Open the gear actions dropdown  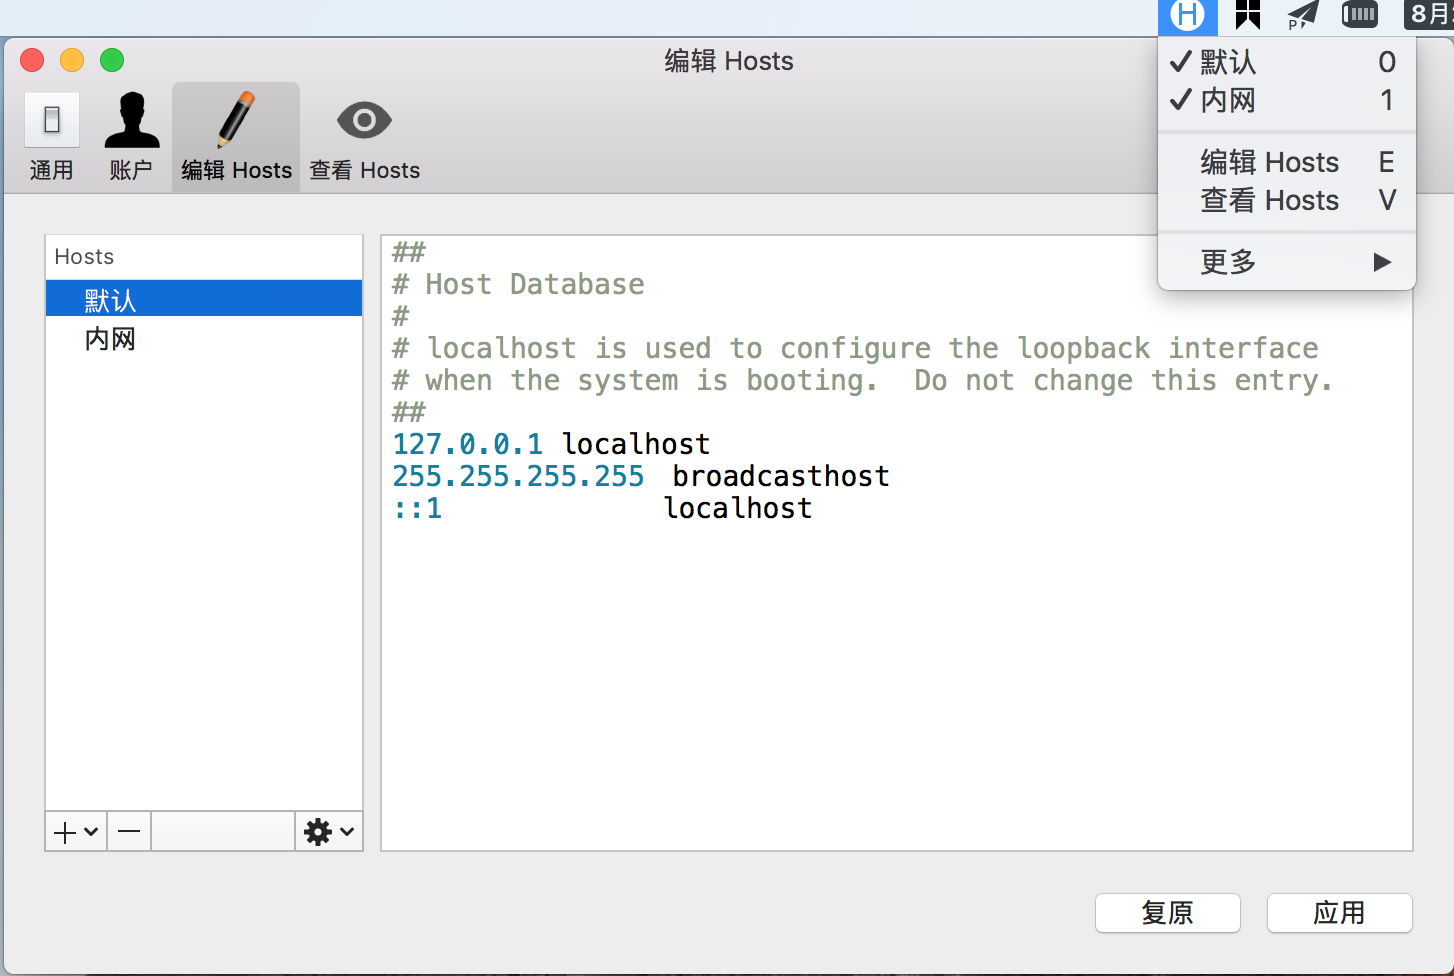point(329,832)
